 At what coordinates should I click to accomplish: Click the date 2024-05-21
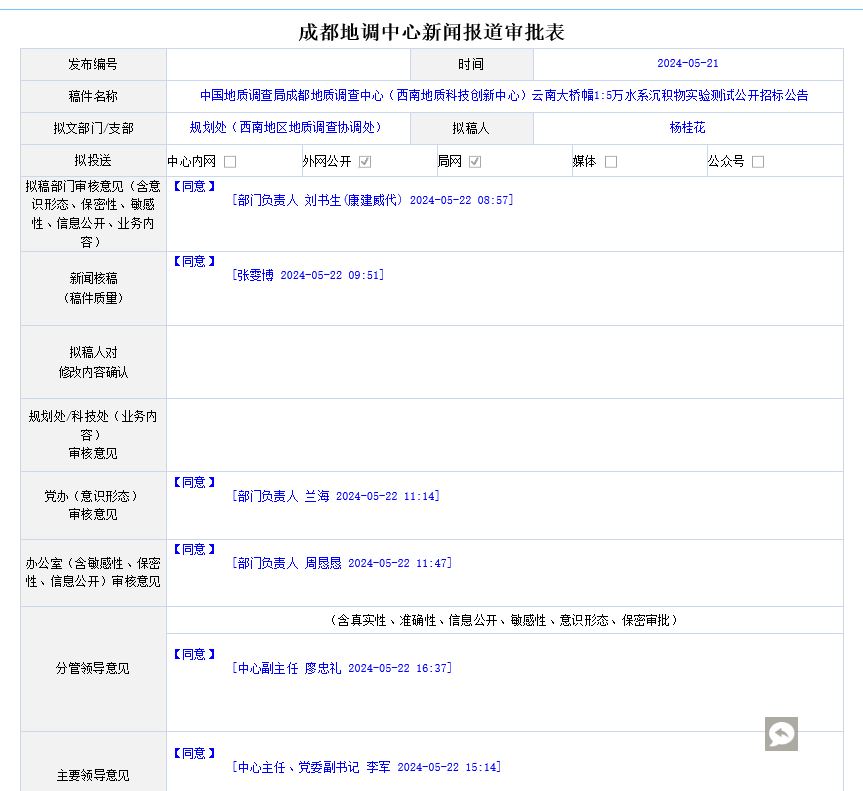pos(687,63)
